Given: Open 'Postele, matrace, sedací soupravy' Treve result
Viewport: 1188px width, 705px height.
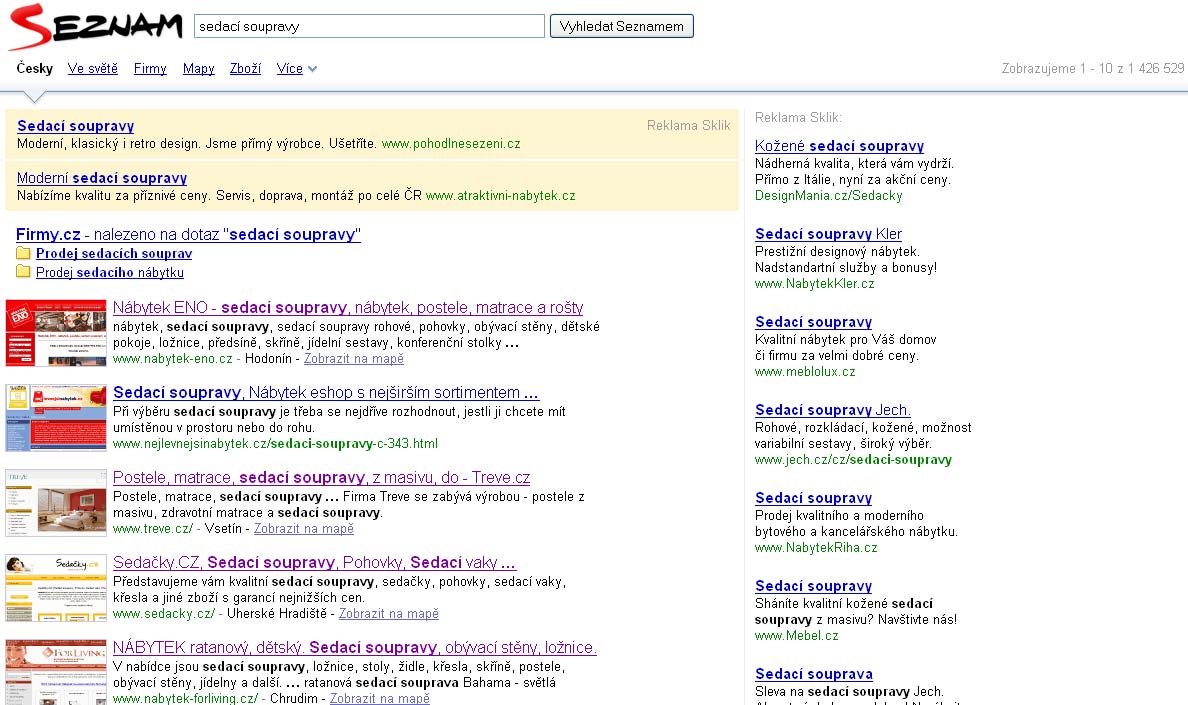Looking at the screenshot, I should (x=321, y=477).
